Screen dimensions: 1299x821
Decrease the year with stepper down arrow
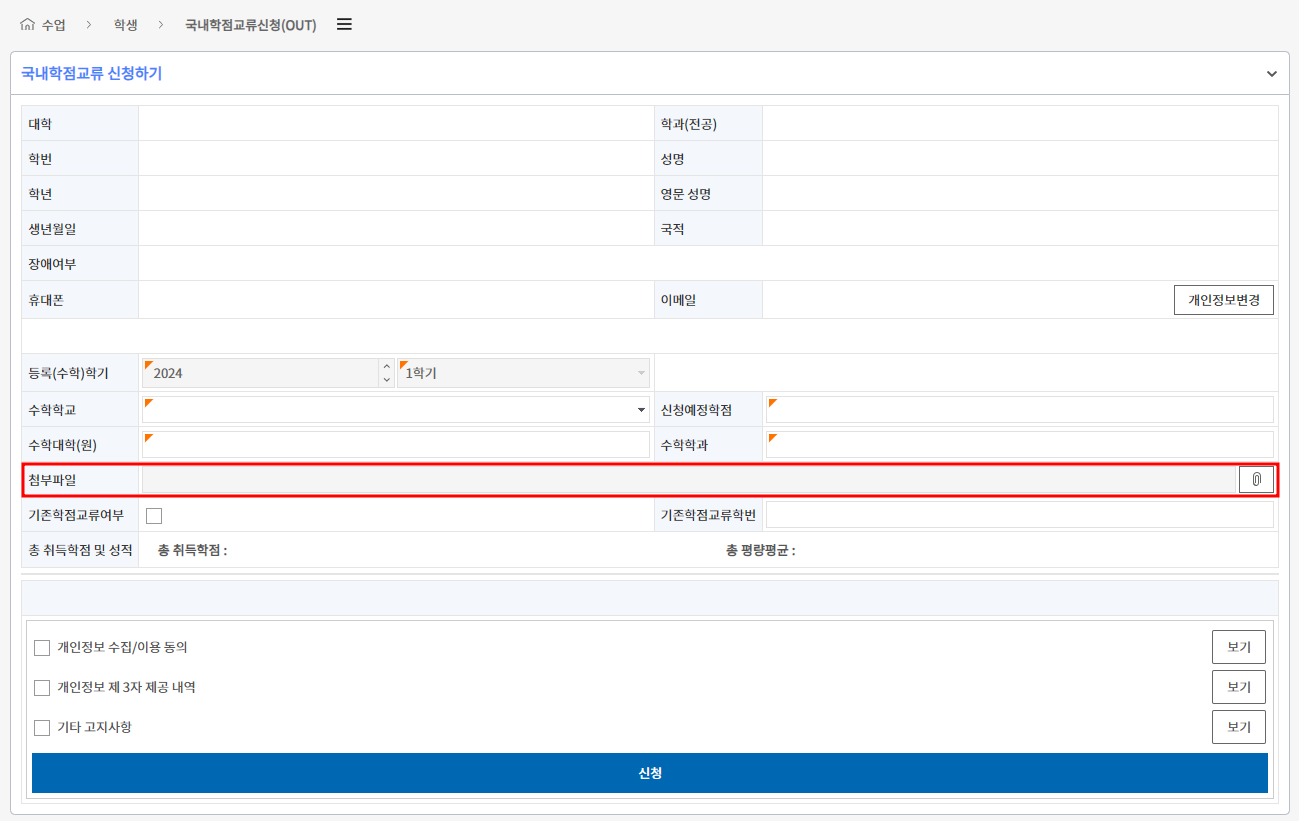(387, 380)
